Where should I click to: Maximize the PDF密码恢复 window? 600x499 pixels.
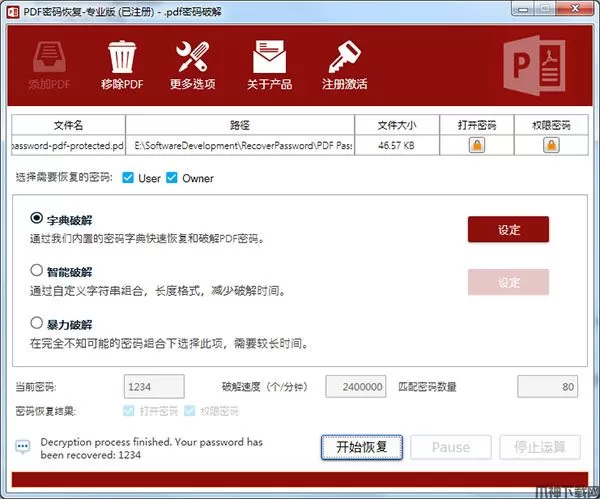pos(546,8)
